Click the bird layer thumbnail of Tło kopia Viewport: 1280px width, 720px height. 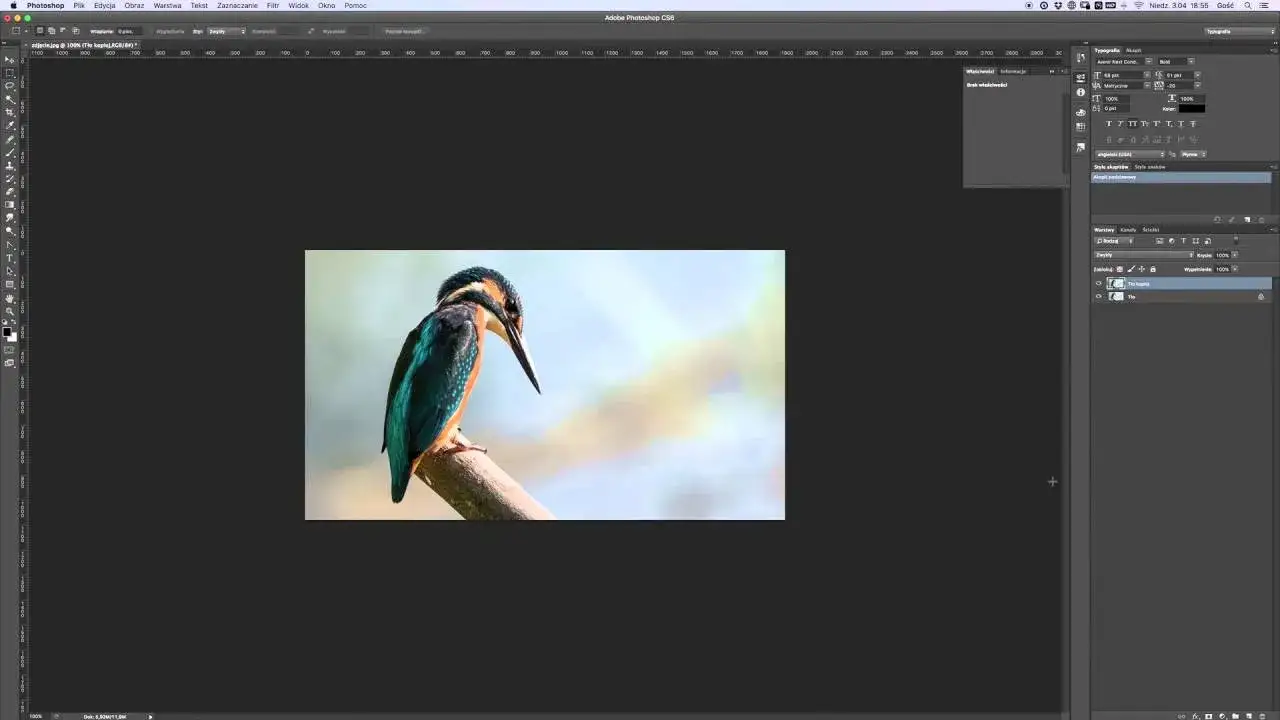click(1117, 283)
